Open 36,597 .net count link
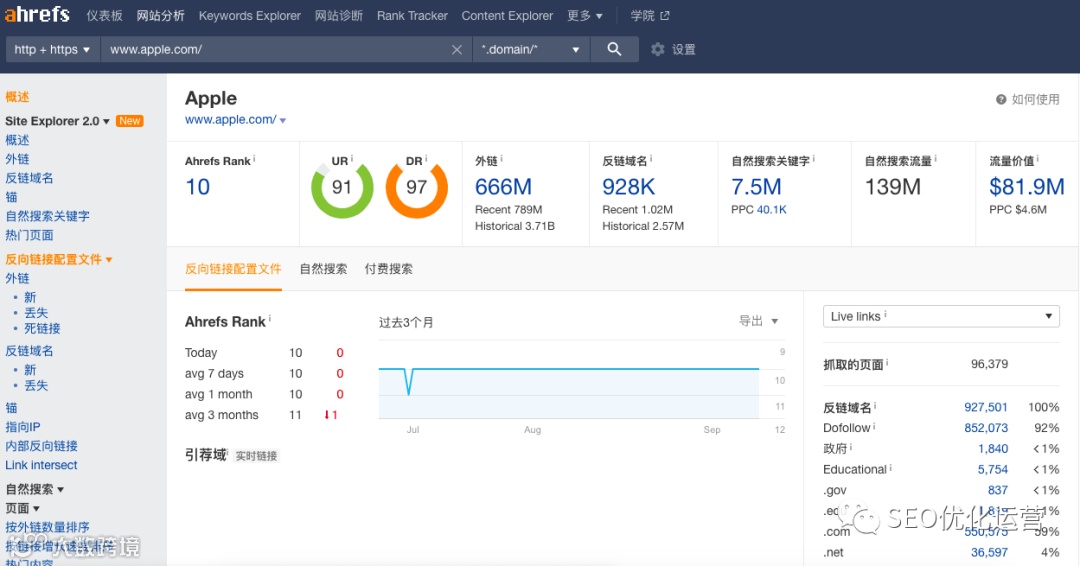 pos(989,552)
